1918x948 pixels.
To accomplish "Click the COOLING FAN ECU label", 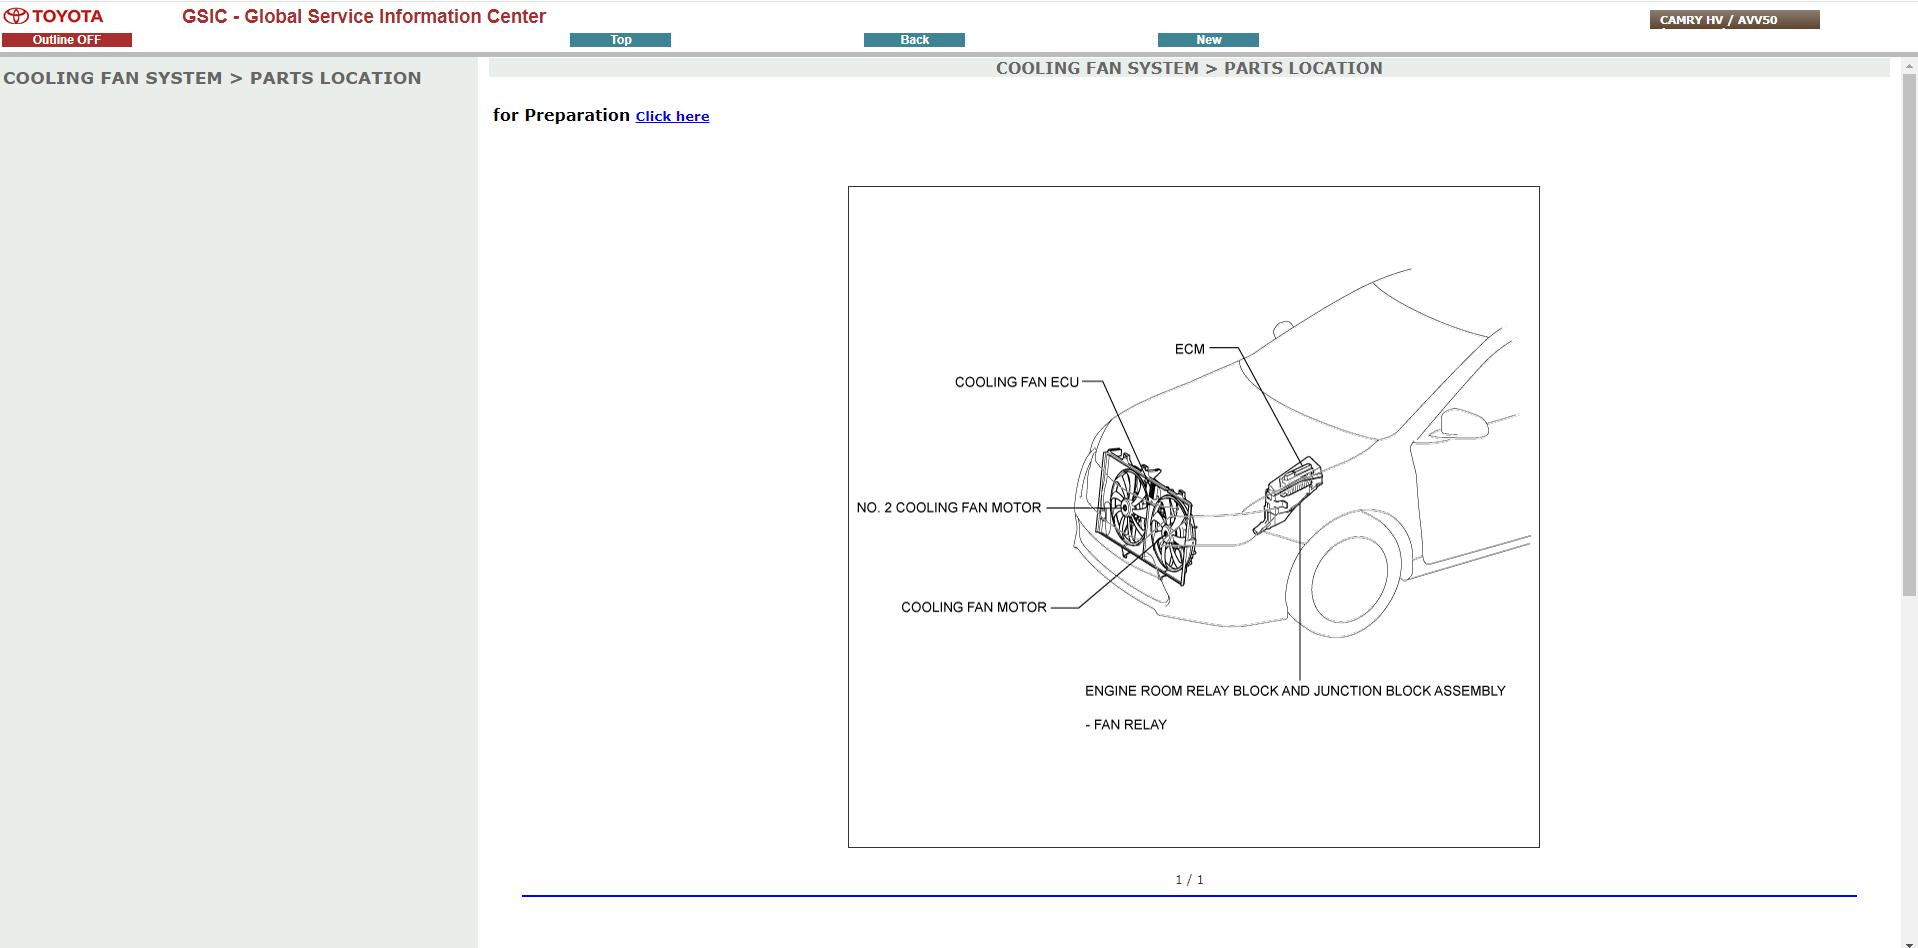I will tap(1016, 382).
